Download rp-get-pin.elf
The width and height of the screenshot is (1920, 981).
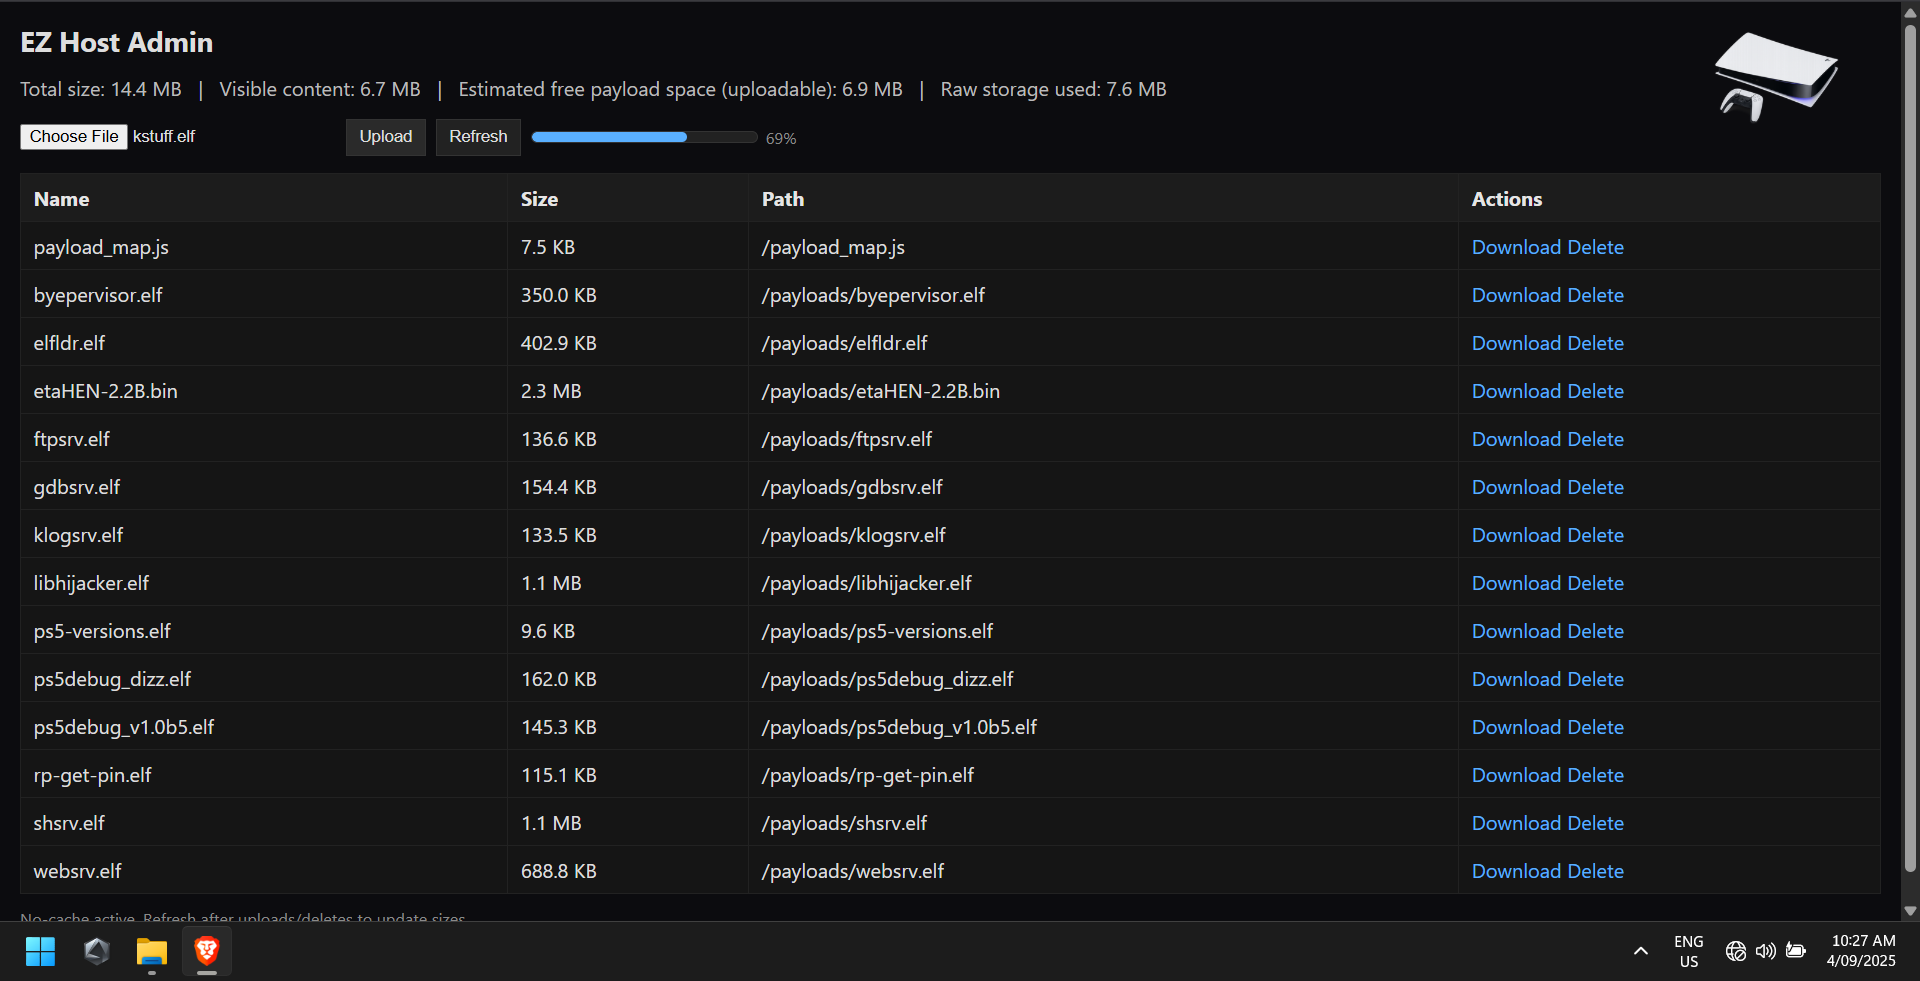(x=1516, y=775)
